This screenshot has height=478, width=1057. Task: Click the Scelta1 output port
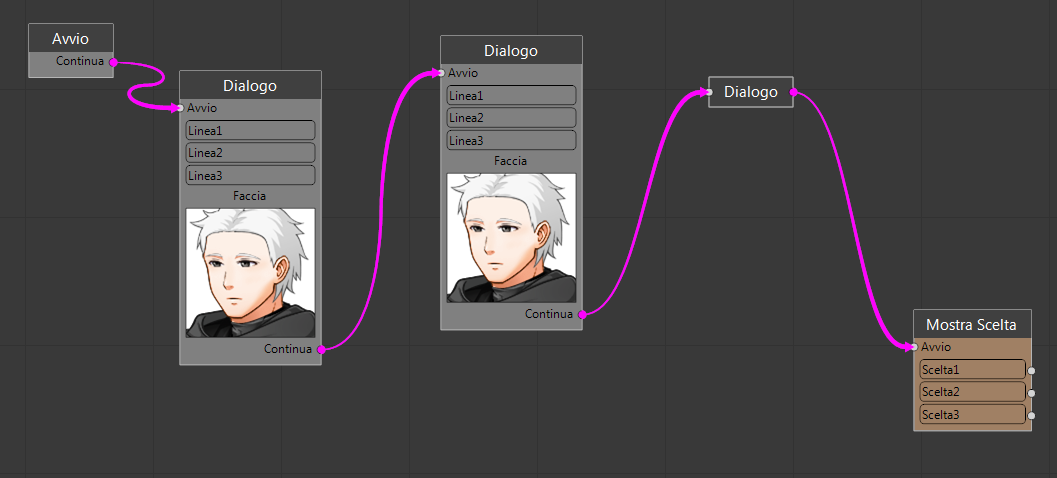point(1031,370)
